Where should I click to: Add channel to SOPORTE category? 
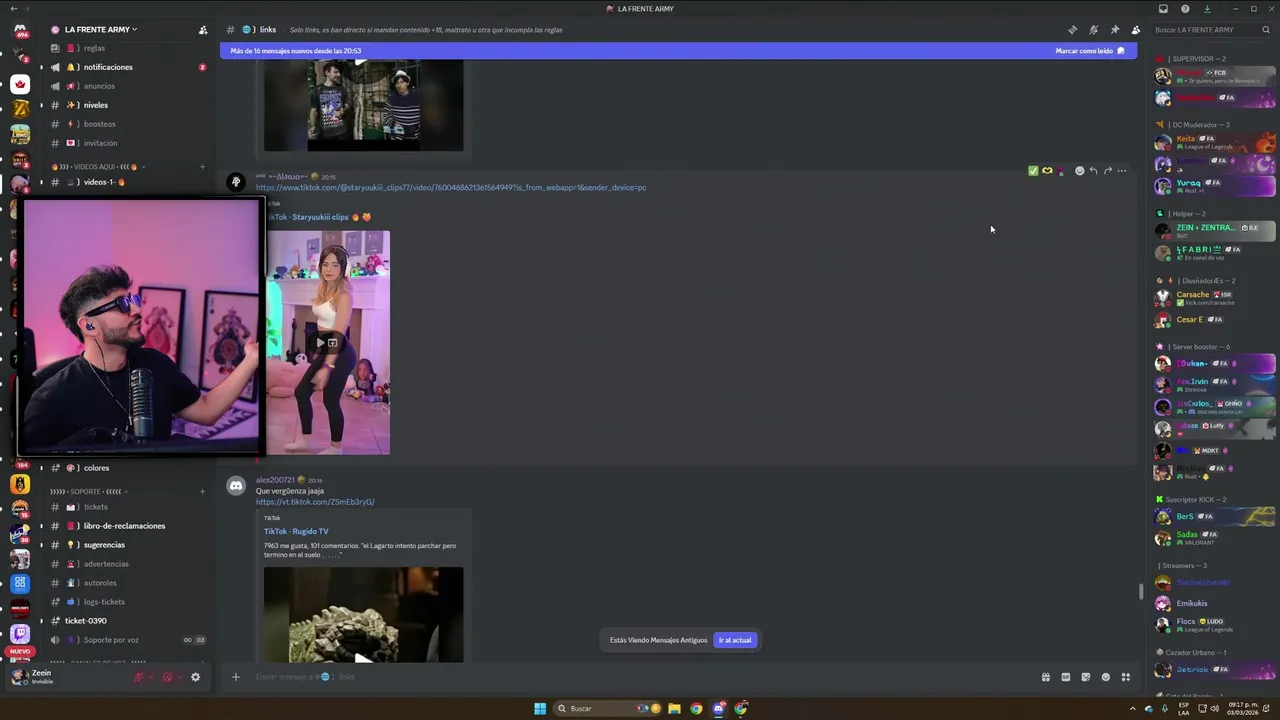click(202, 492)
